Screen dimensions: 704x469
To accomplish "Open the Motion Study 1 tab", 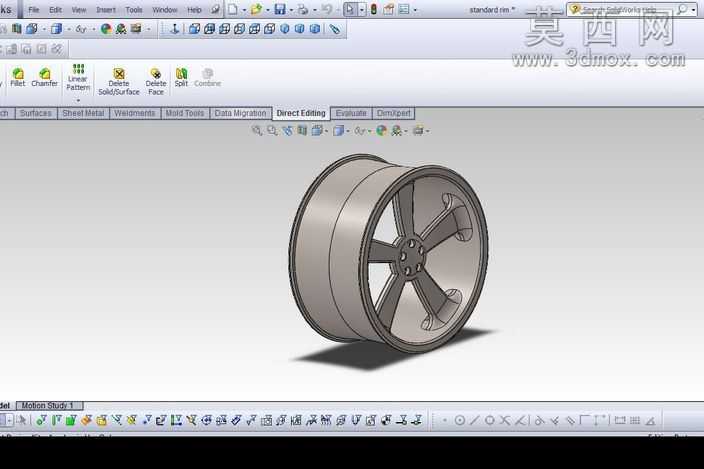I will coord(50,405).
